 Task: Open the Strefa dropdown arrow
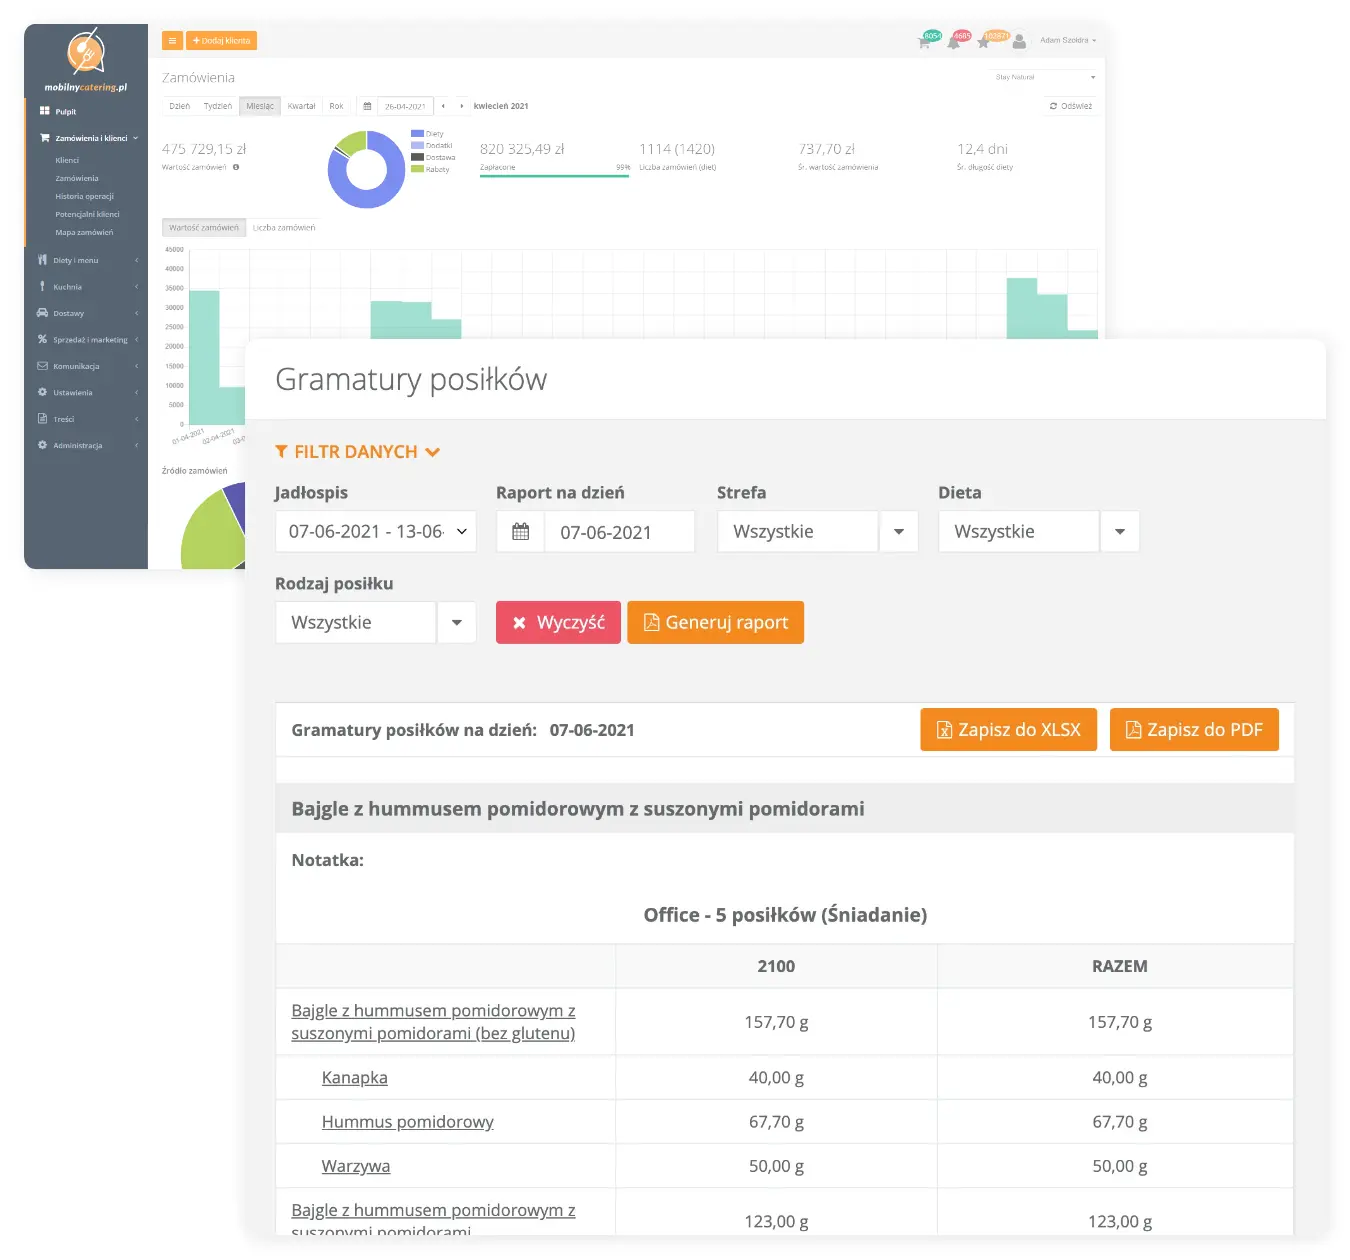(x=898, y=532)
